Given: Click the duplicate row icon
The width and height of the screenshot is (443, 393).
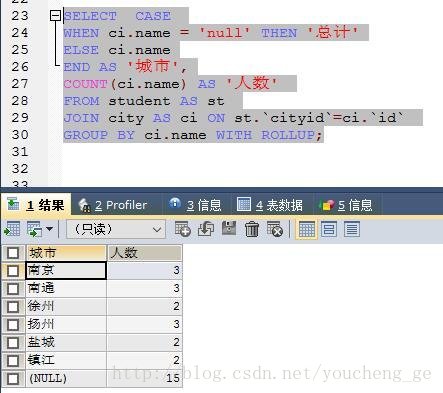Looking at the screenshot, I should (206, 229).
